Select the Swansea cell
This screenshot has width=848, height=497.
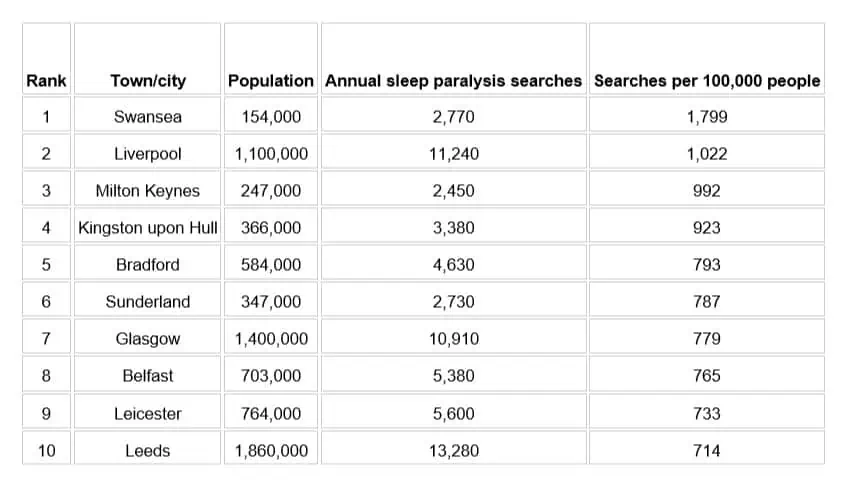click(148, 117)
